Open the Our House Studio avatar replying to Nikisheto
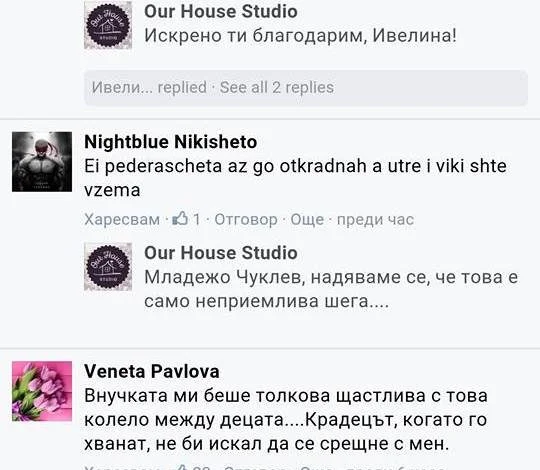The height and width of the screenshot is (470, 540). click(x=108, y=267)
